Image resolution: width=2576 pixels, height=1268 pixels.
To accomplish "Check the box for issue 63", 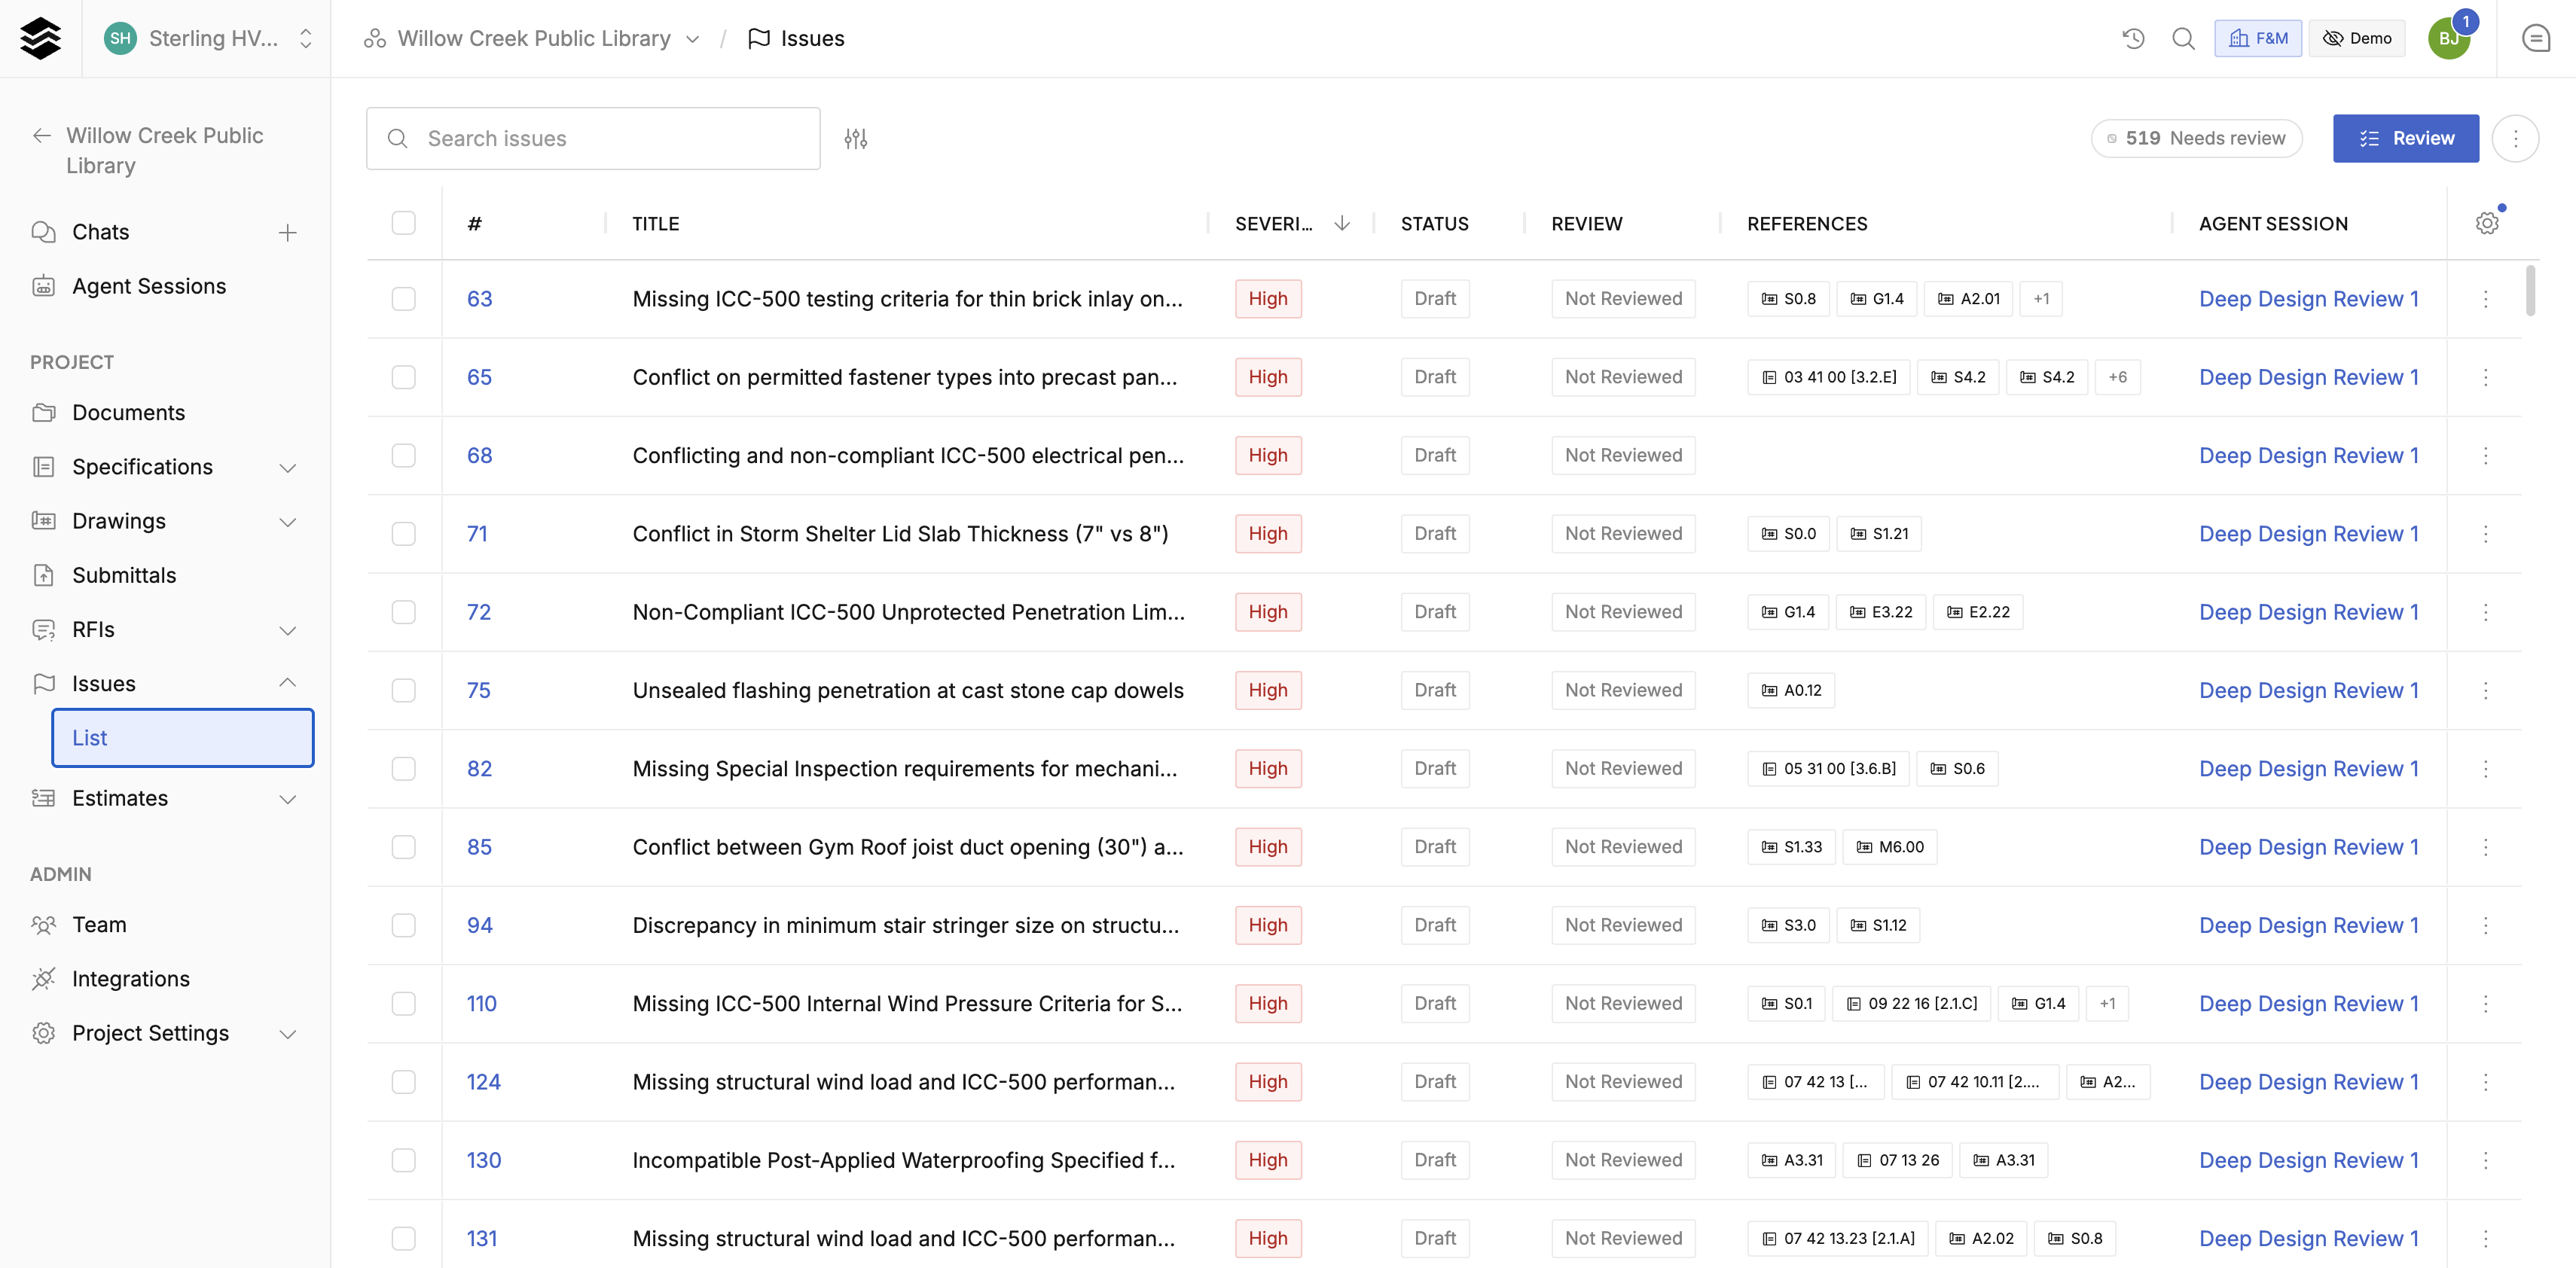I will tap(403, 299).
